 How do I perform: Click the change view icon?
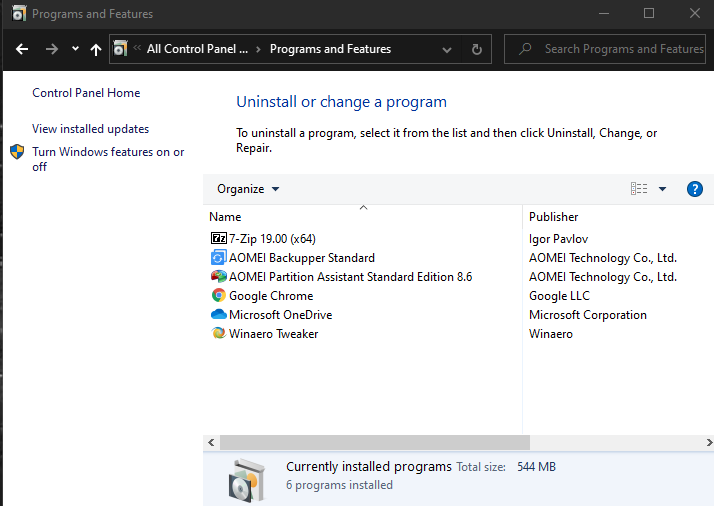coord(639,189)
